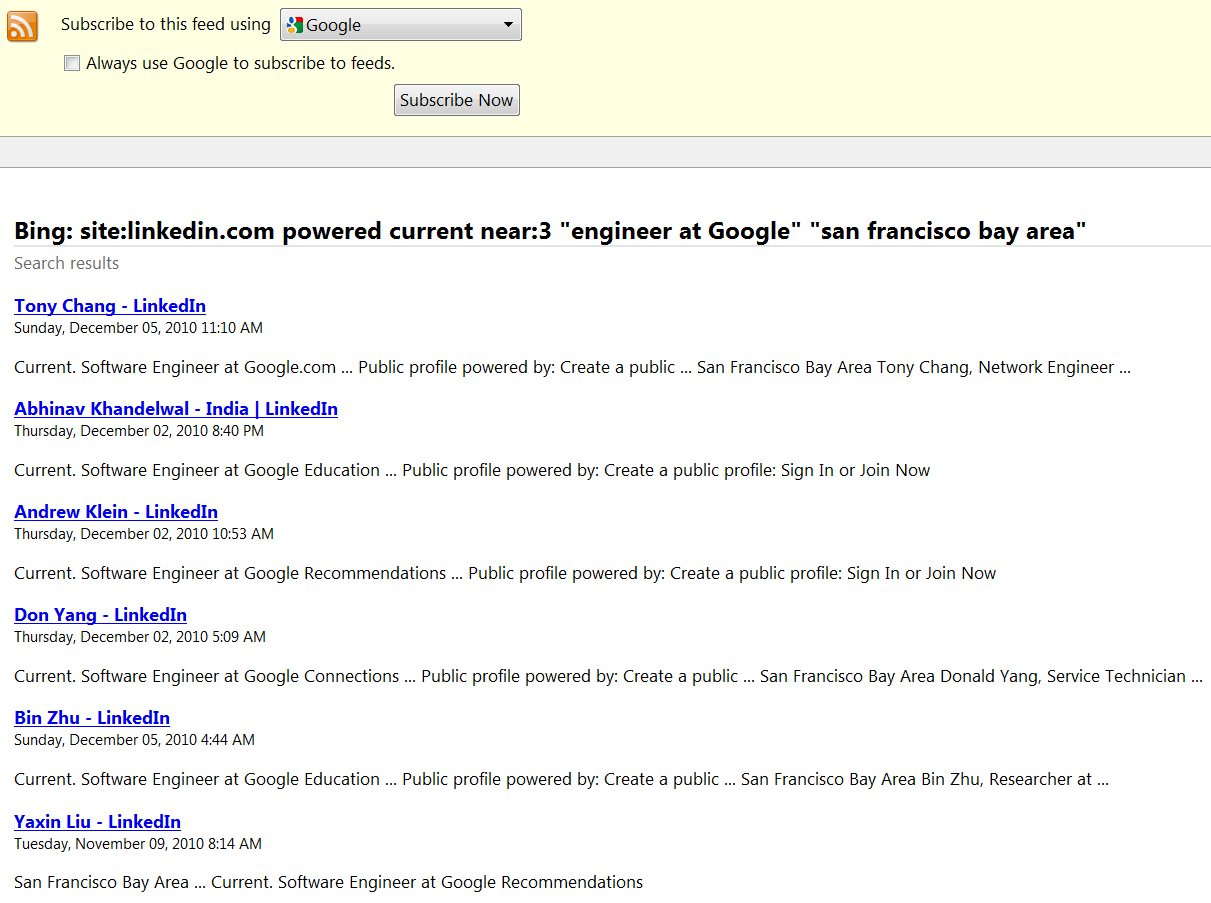The height and width of the screenshot is (903, 1211).
Task: Select date 'Sunday, December 05, 2010 4:44 AM'
Action: coord(134,740)
